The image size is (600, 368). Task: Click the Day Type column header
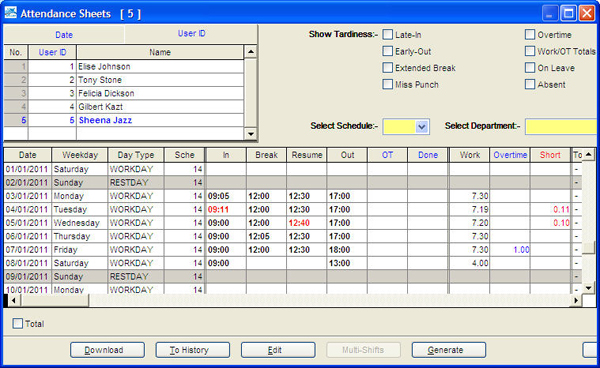pos(136,155)
